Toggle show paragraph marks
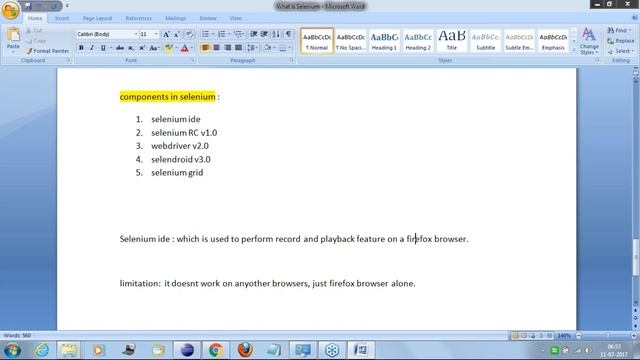 tap(288, 34)
